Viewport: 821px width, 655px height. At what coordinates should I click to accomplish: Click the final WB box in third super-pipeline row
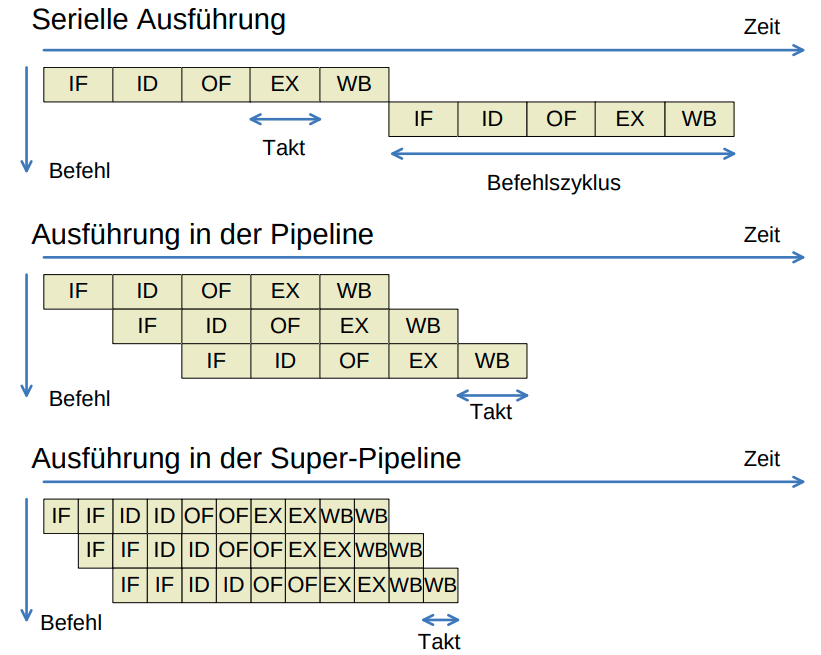[440, 584]
